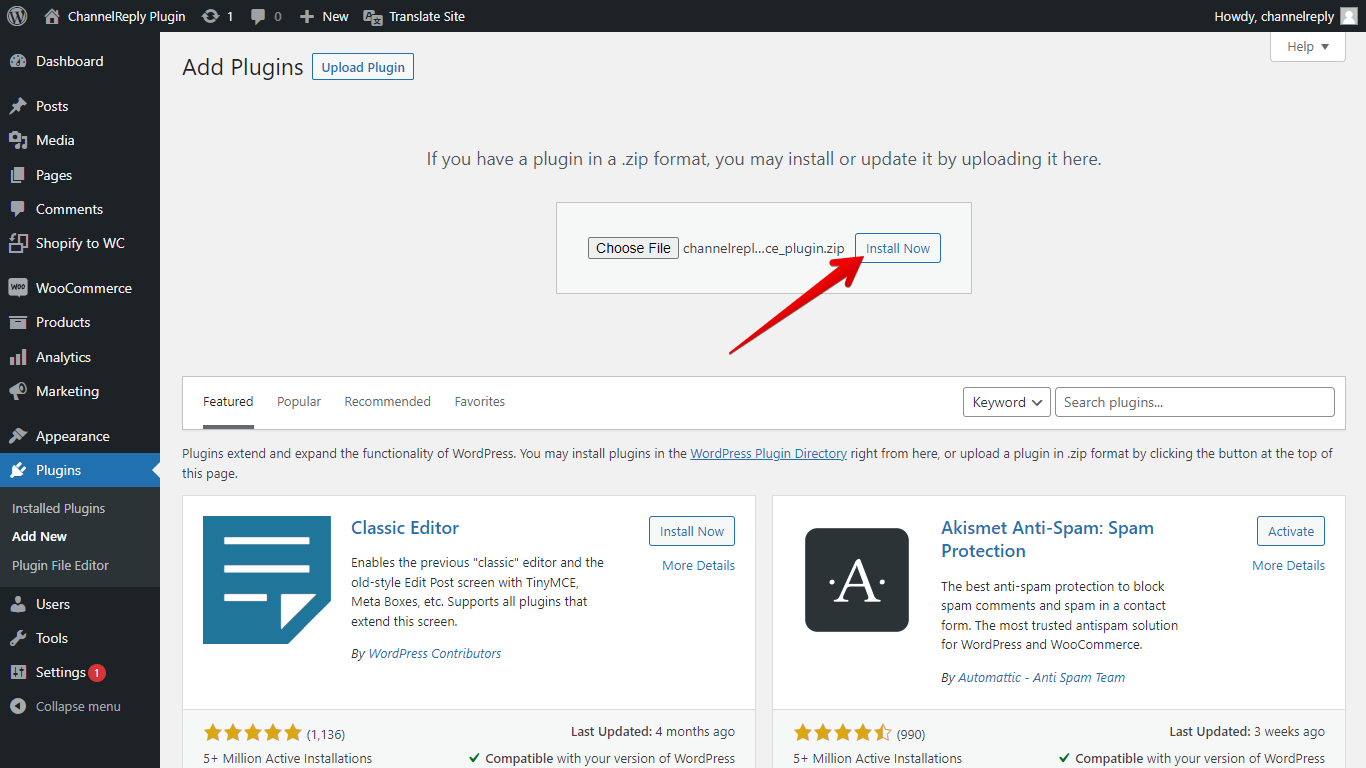
Task: Click the Products box icon
Action: click(x=18, y=322)
